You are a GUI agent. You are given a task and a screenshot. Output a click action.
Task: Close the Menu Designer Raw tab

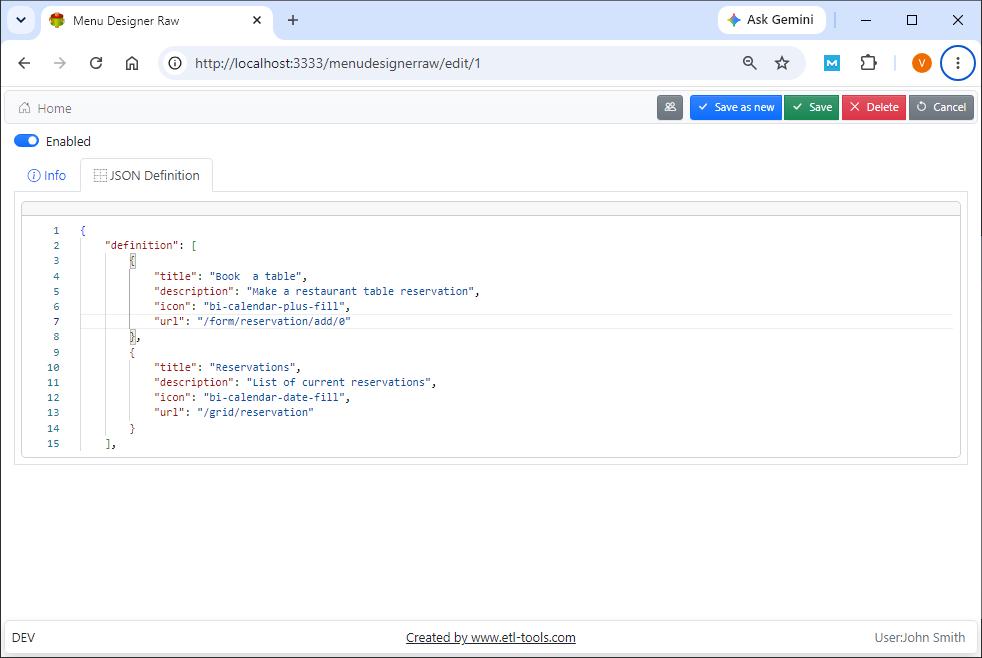click(257, 20)
